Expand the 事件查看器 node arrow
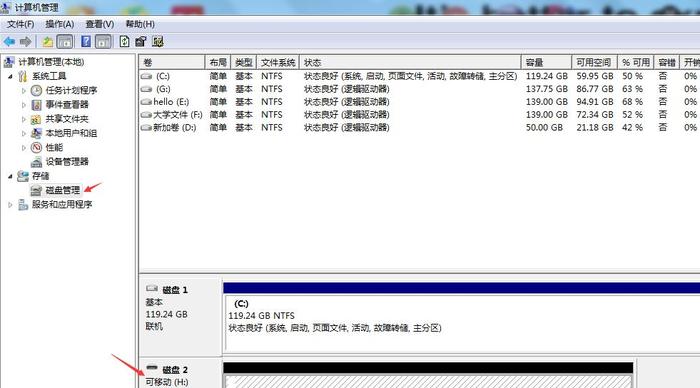The image size is (700, 388). [24, 105]
